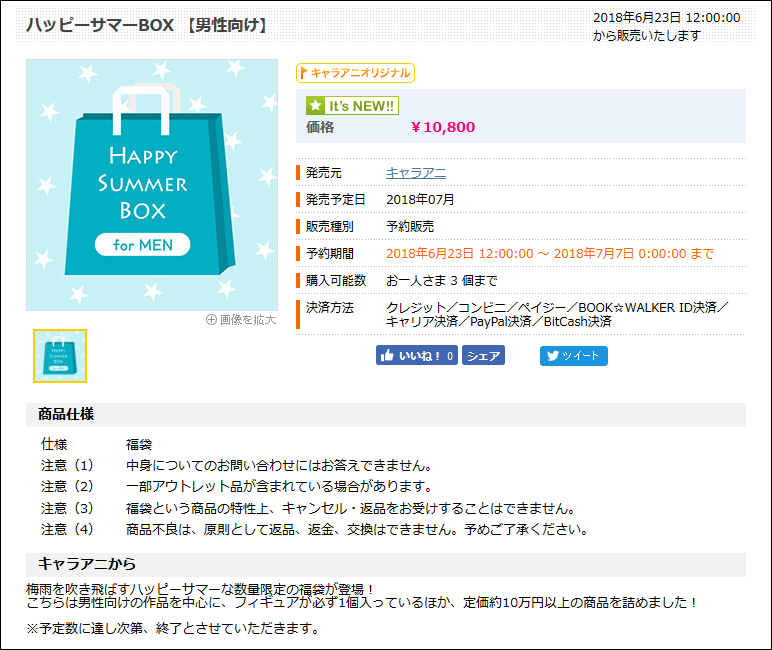Image resolution: width=772 pixels, height=650 pixels.
Task: Click the orange reservation period dates
Action: [x=549, y=254]
